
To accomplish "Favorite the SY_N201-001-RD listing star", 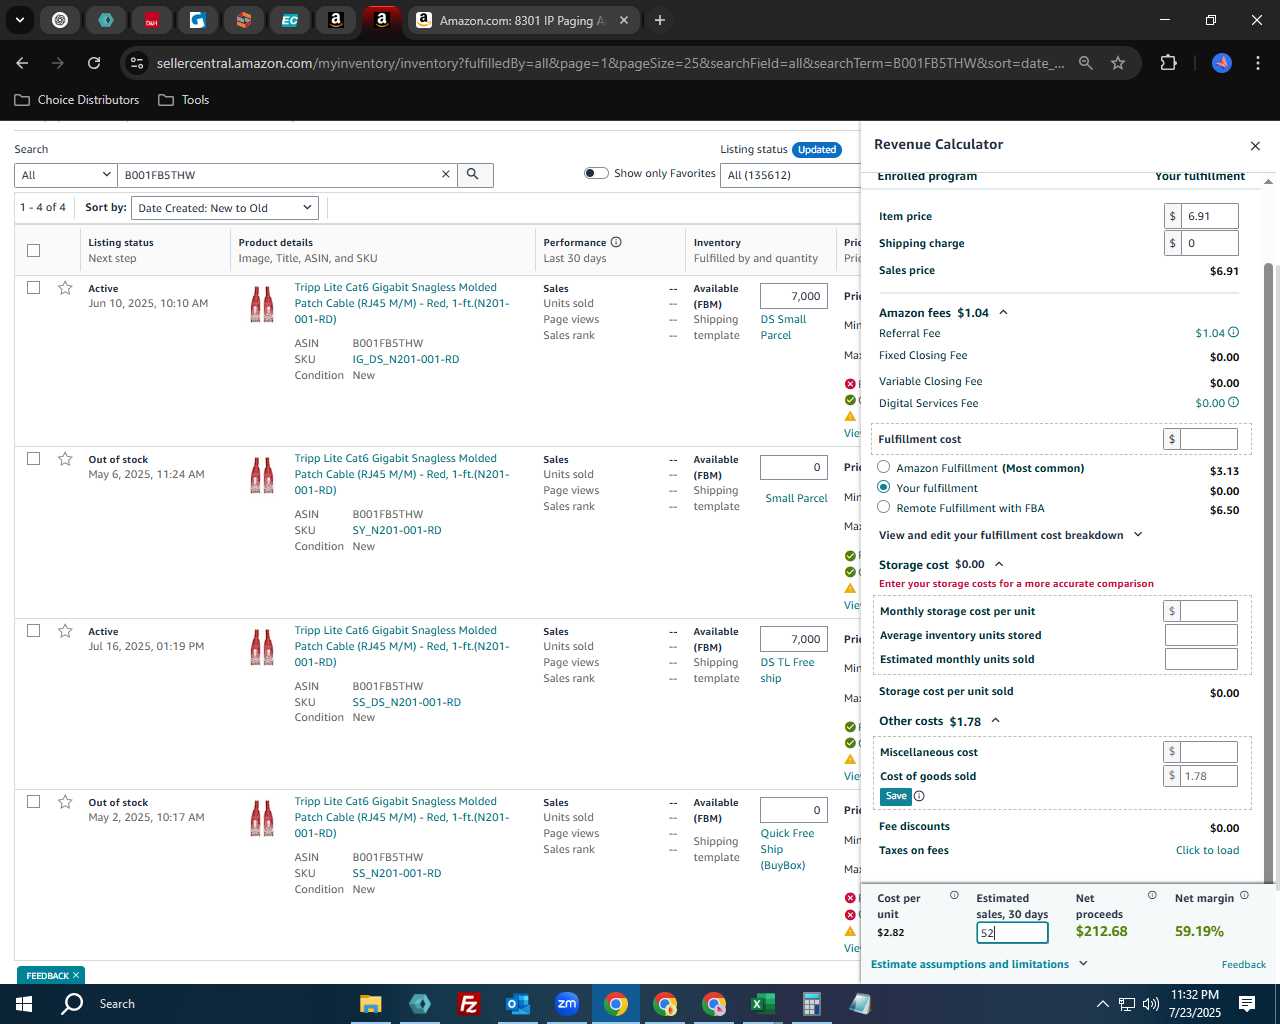I will [65, 459].
